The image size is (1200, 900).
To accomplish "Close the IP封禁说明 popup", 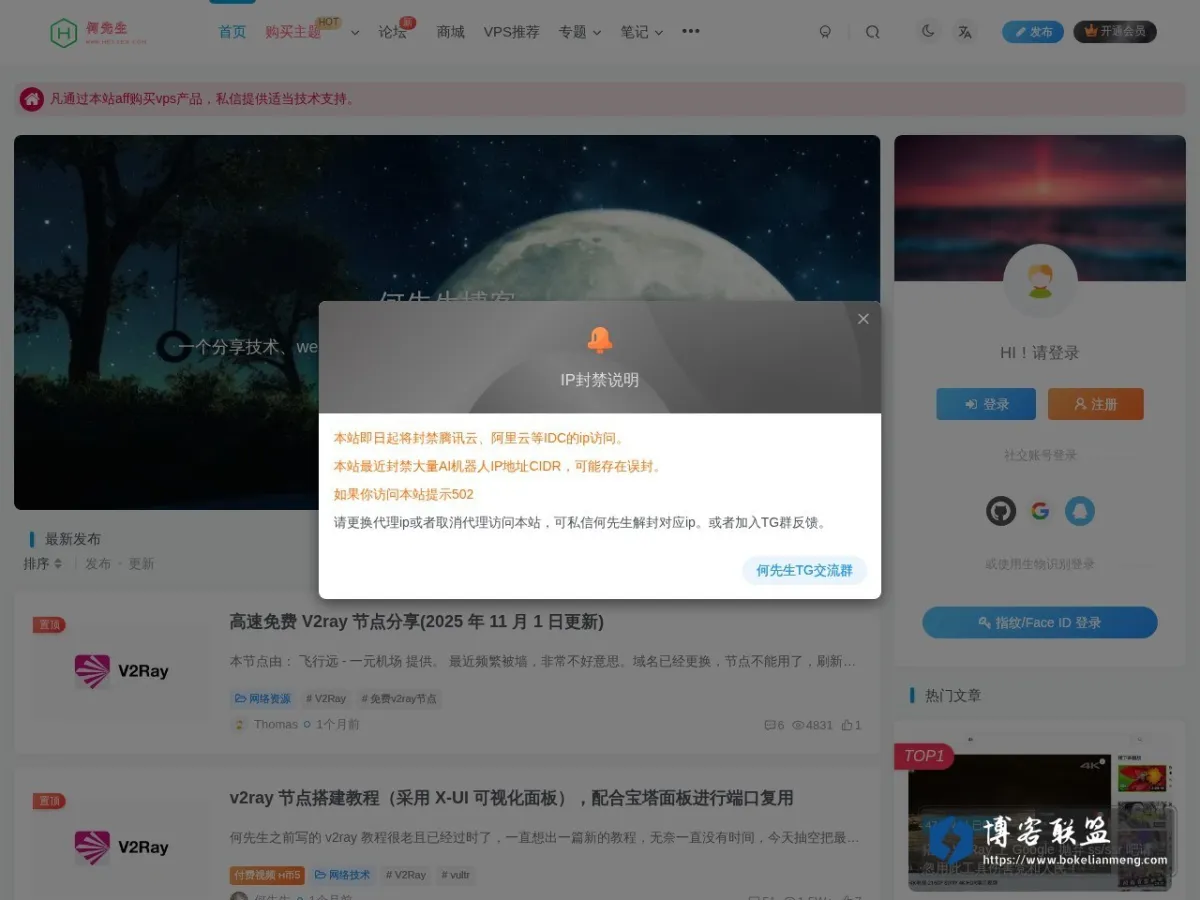I will (x=863, y=319).
